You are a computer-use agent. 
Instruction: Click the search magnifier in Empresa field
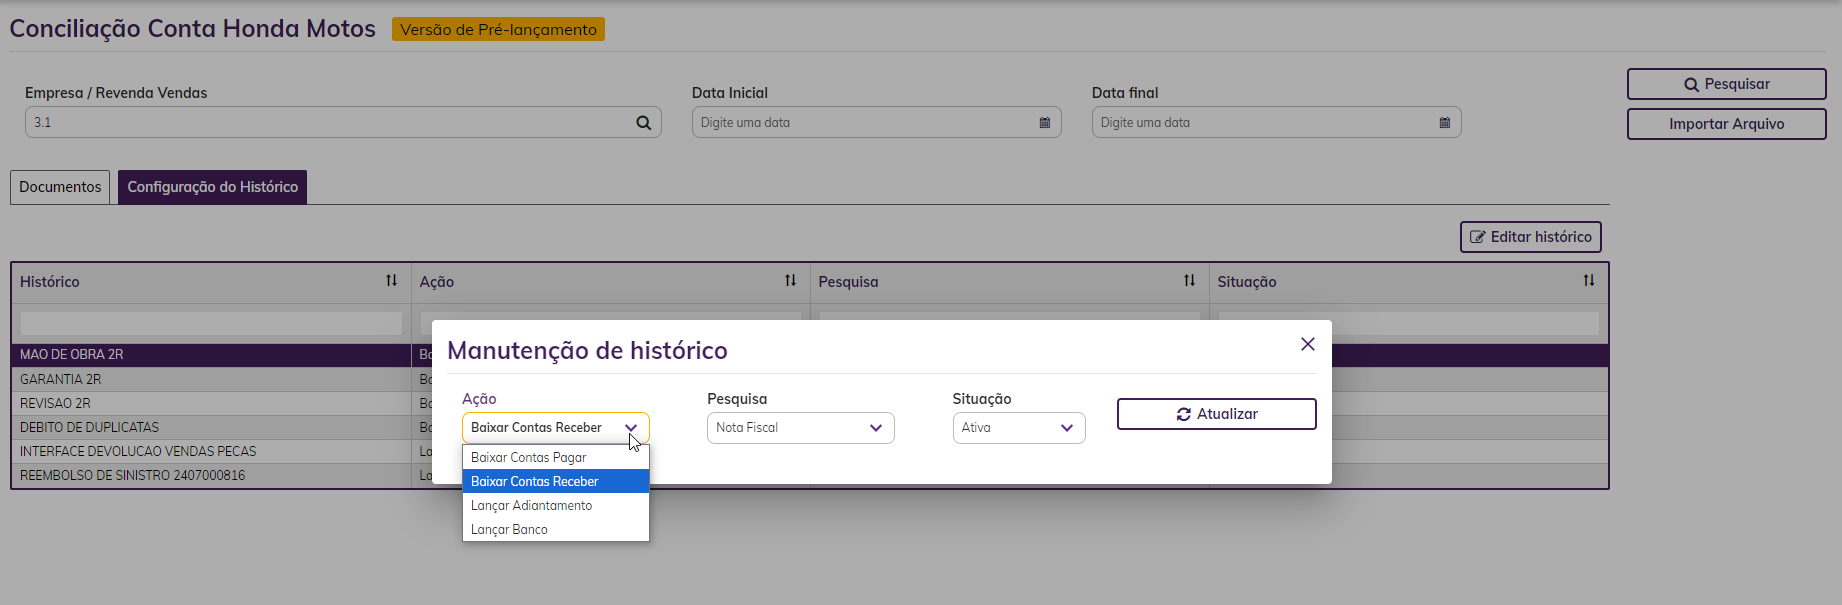coord(643,123)
